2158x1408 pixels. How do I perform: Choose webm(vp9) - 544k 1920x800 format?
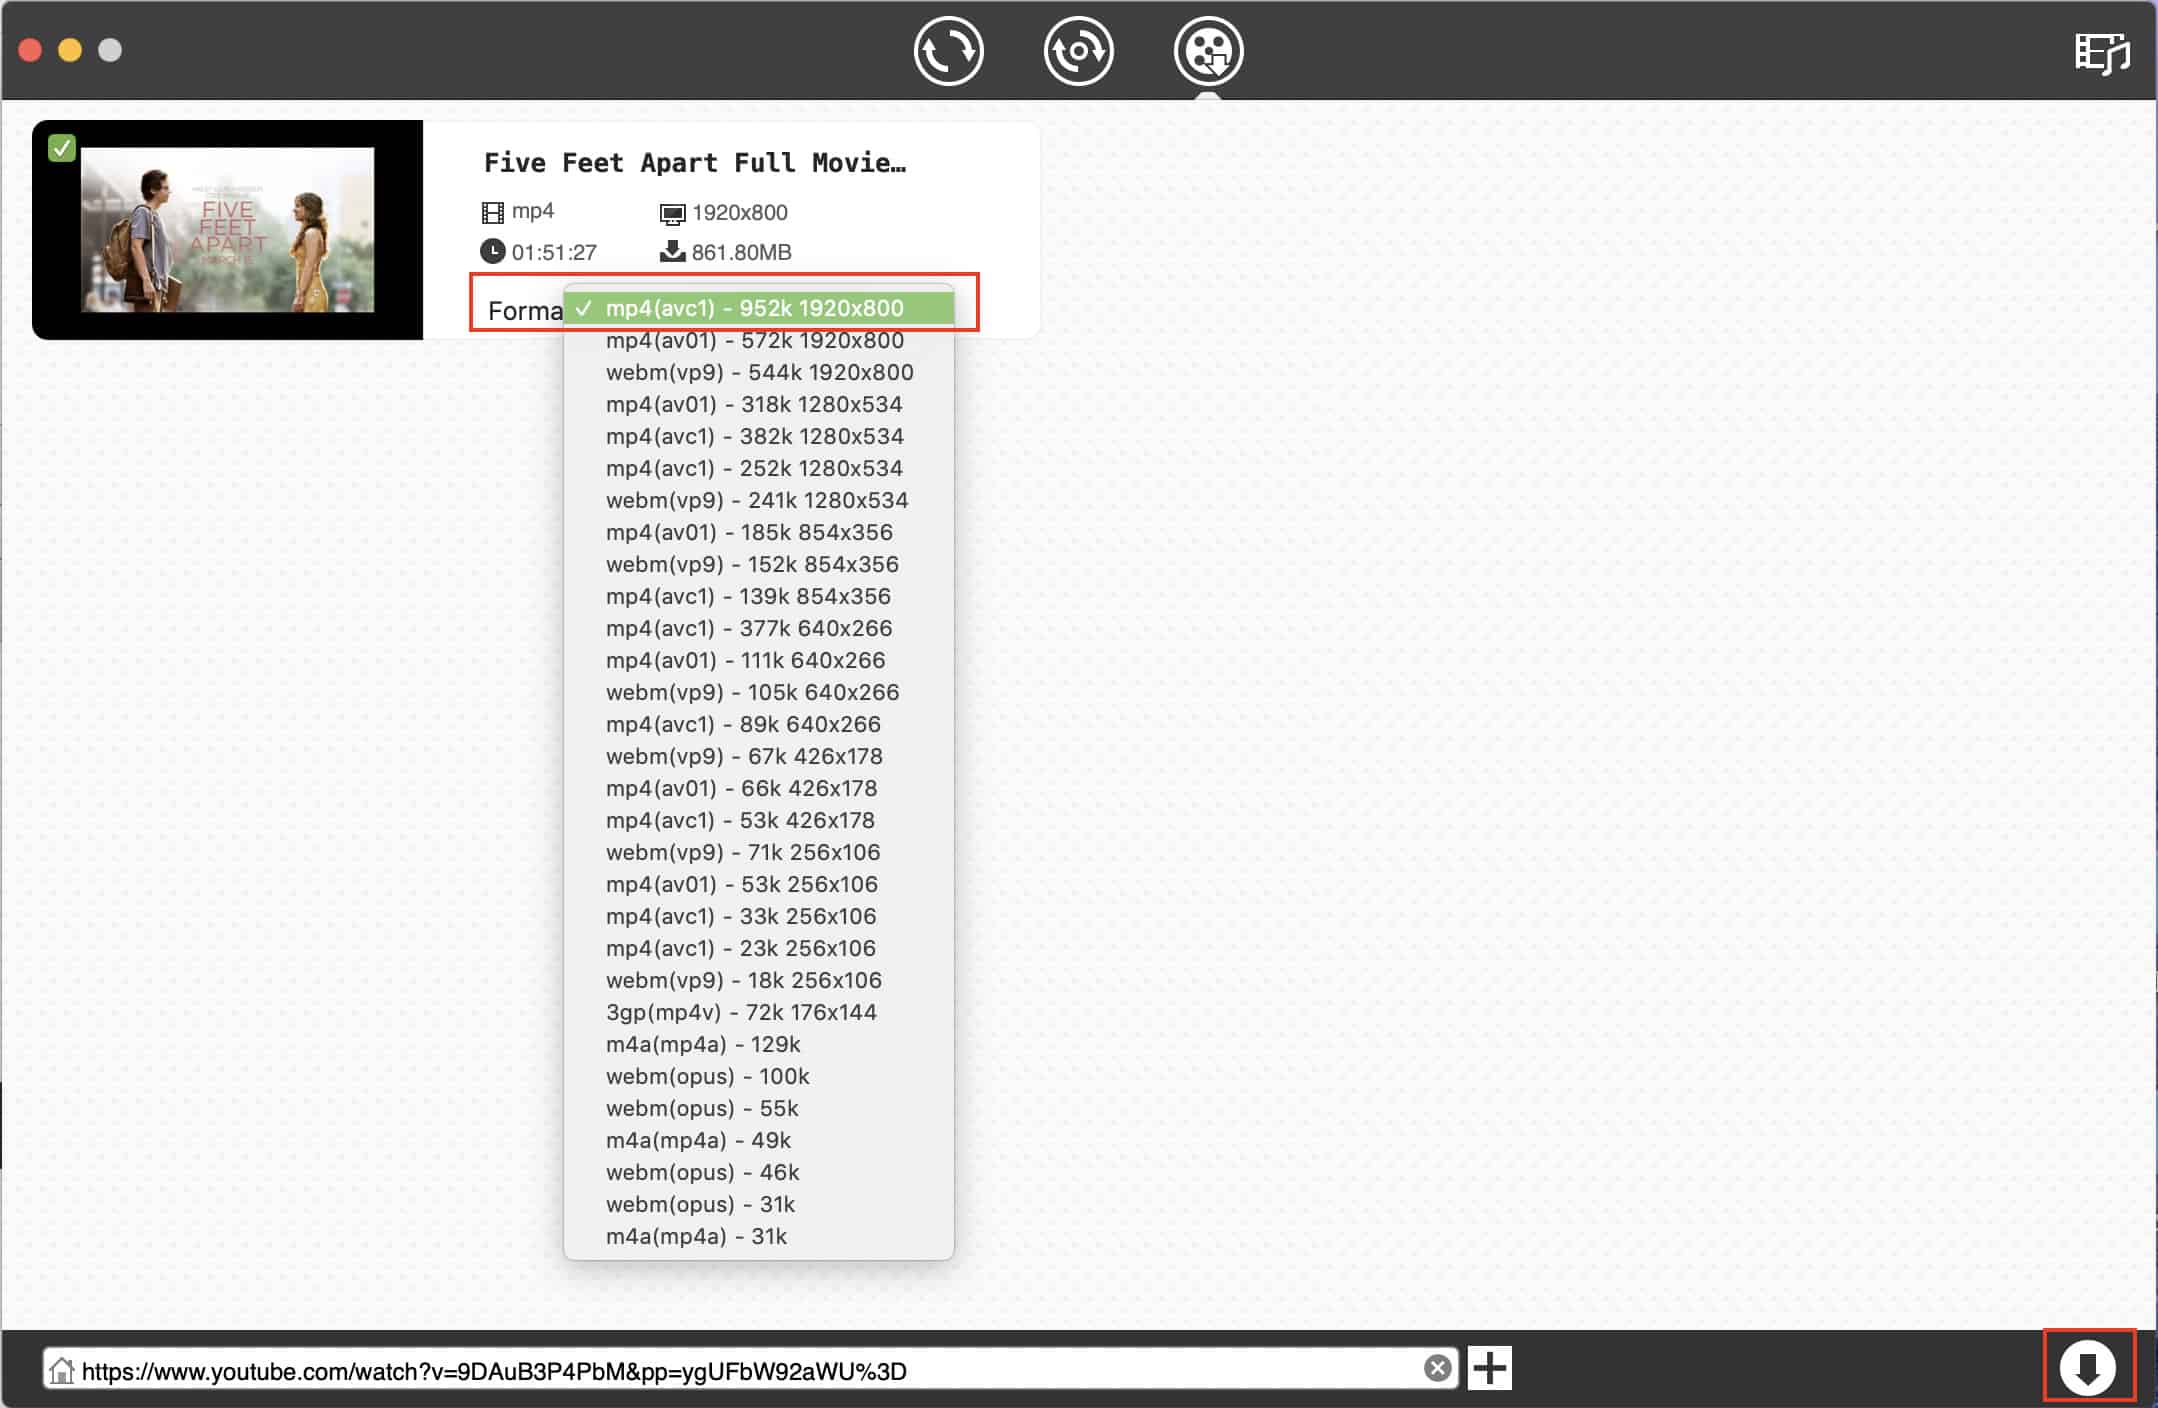(x=759, y=372)
